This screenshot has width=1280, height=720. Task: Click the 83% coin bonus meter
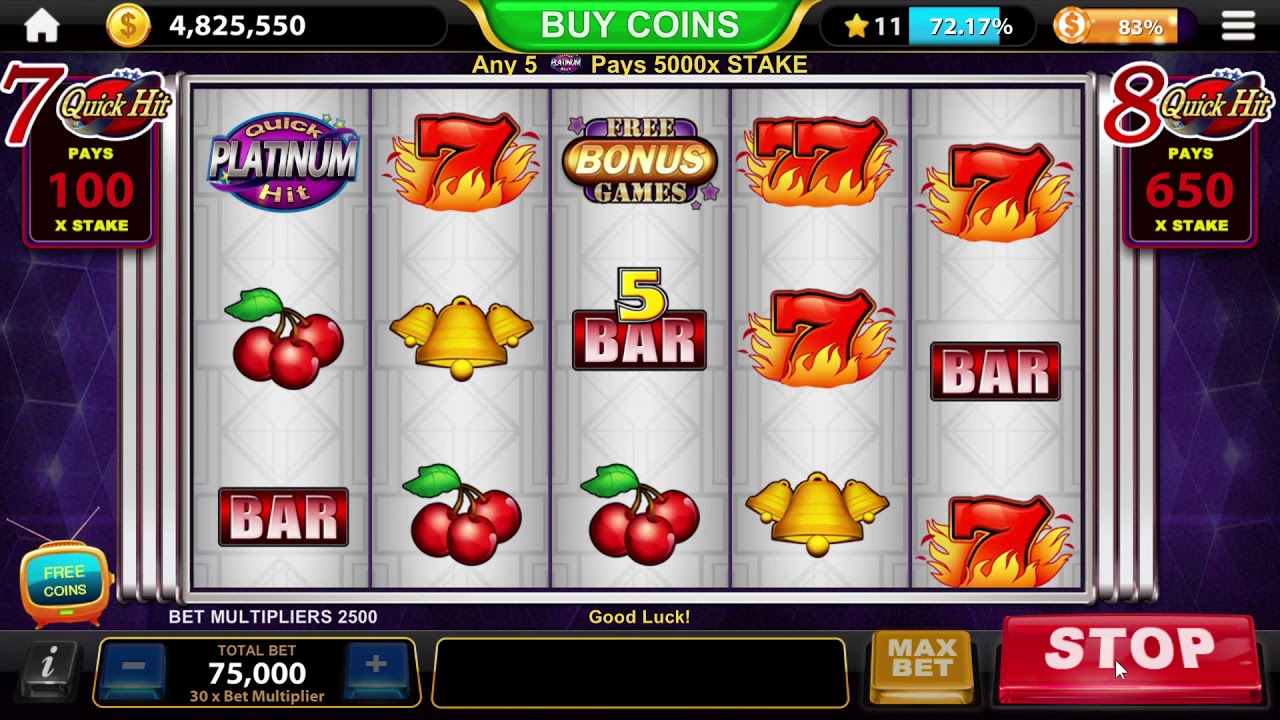click(x=1116, y=27)
